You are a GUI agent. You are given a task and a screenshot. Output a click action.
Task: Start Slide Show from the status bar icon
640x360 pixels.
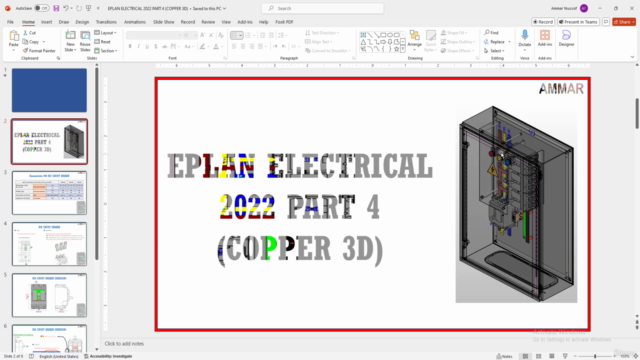[x=565, y=356]
